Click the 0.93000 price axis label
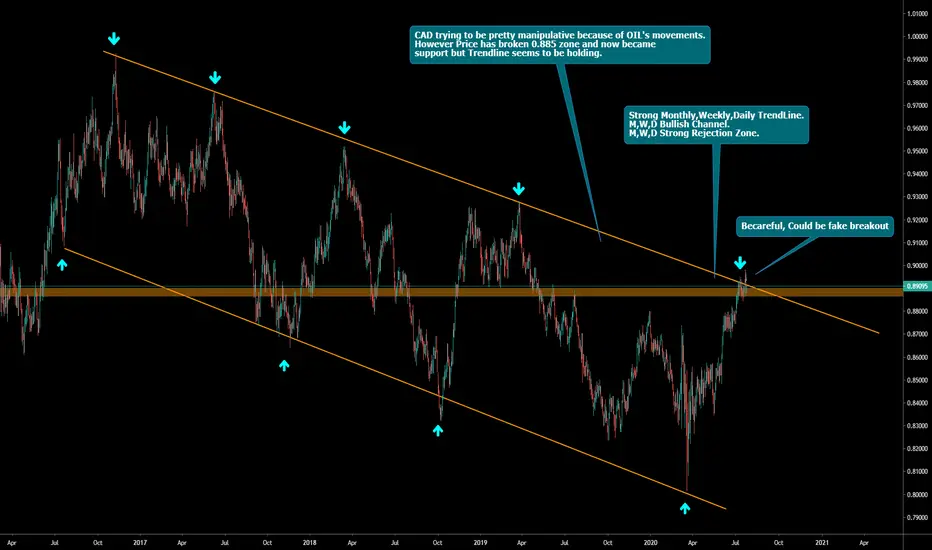 pos(918,197)
